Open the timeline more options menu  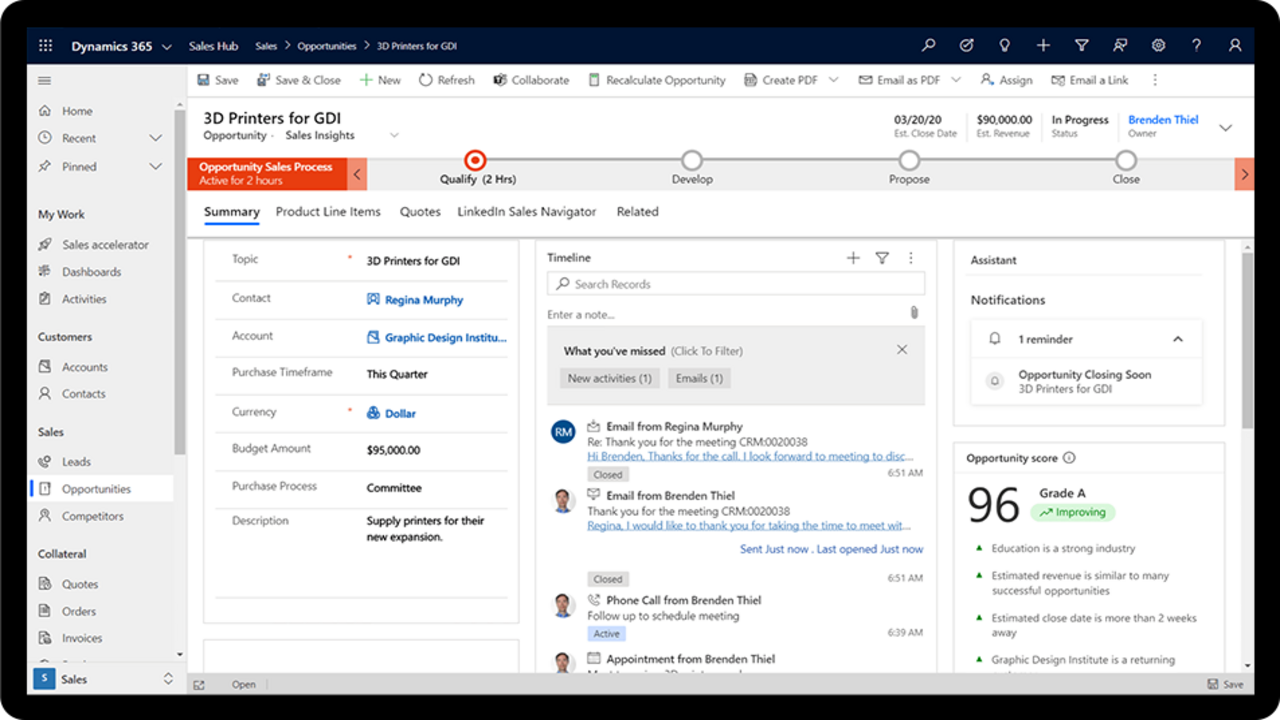[910, 258]
